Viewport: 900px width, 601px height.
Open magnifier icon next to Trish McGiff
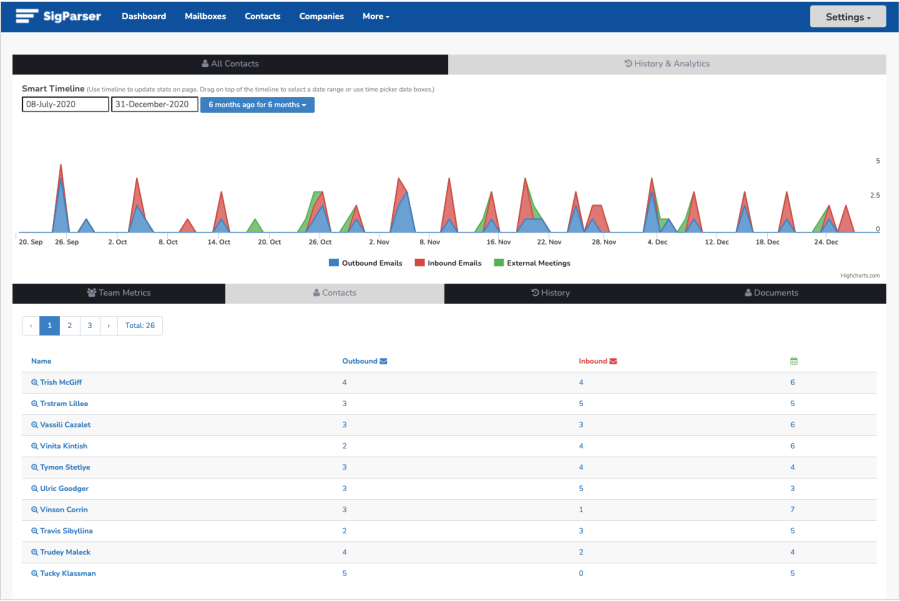tap(34, 382)
